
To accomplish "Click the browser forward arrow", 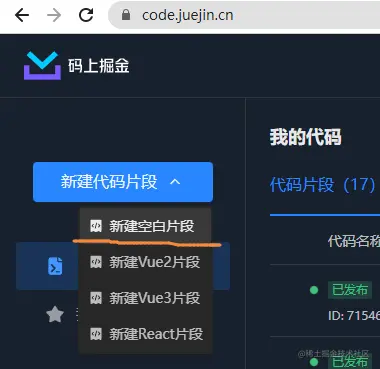I will (x=54, y=15).
